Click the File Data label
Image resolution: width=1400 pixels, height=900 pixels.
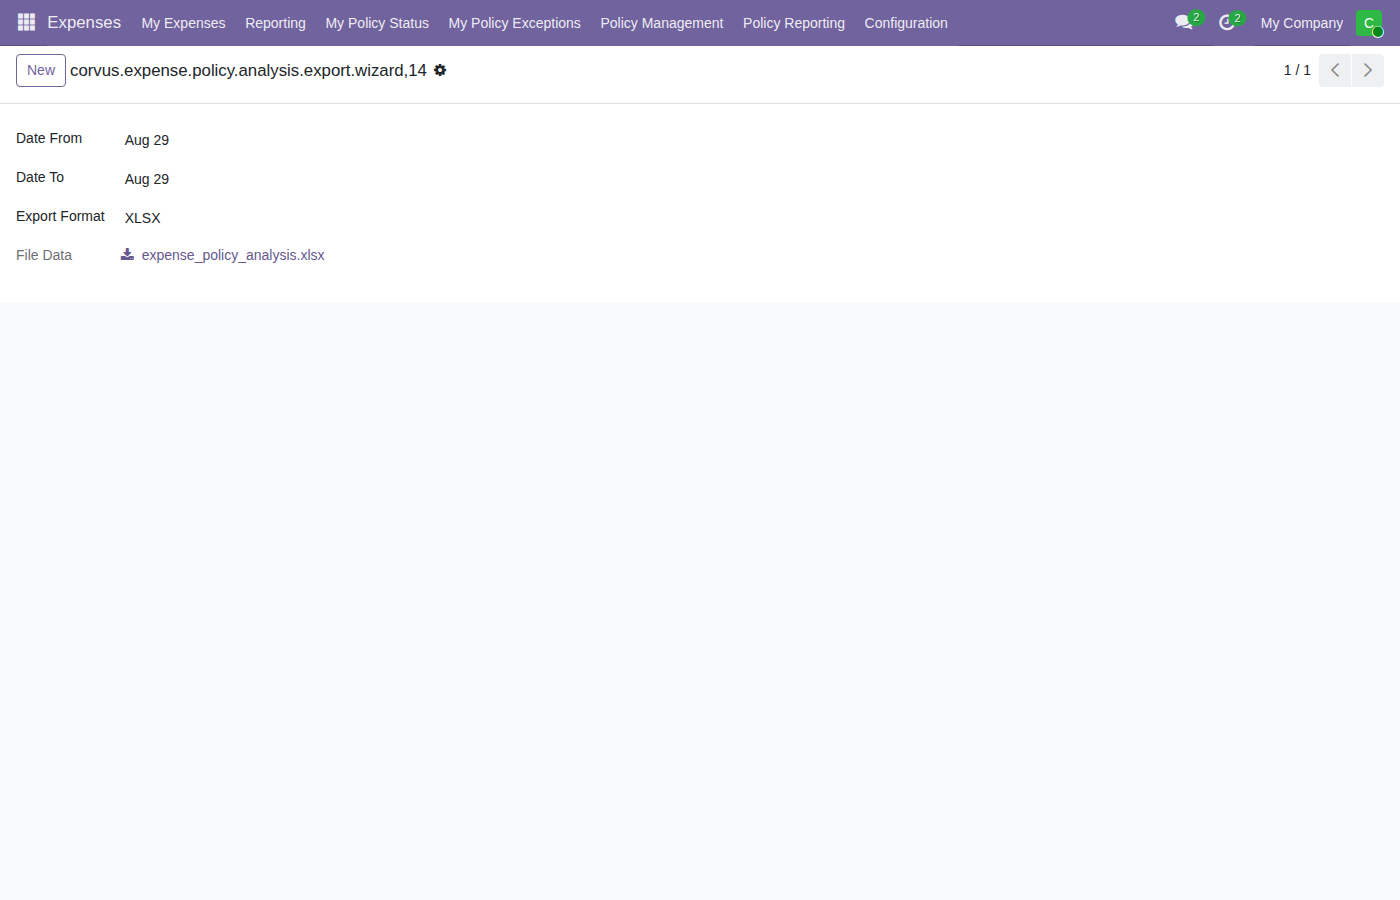[44, 255]
